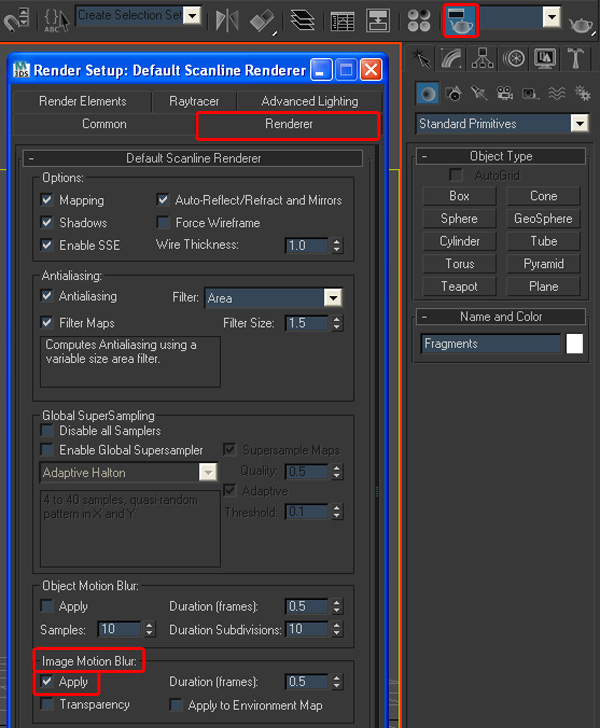Viewport: 600px width, 728px height.
Task: Open the white object color swatch
Action: coord(574,344)
